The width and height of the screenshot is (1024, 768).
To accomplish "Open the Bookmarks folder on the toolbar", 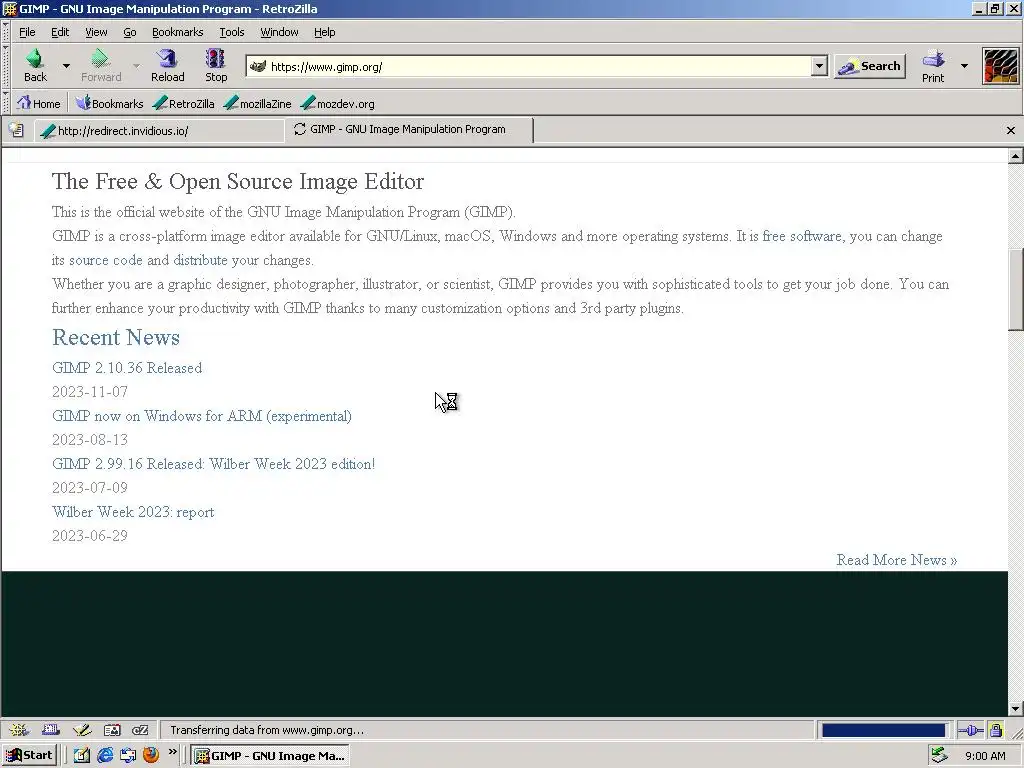I will (109, 103).
